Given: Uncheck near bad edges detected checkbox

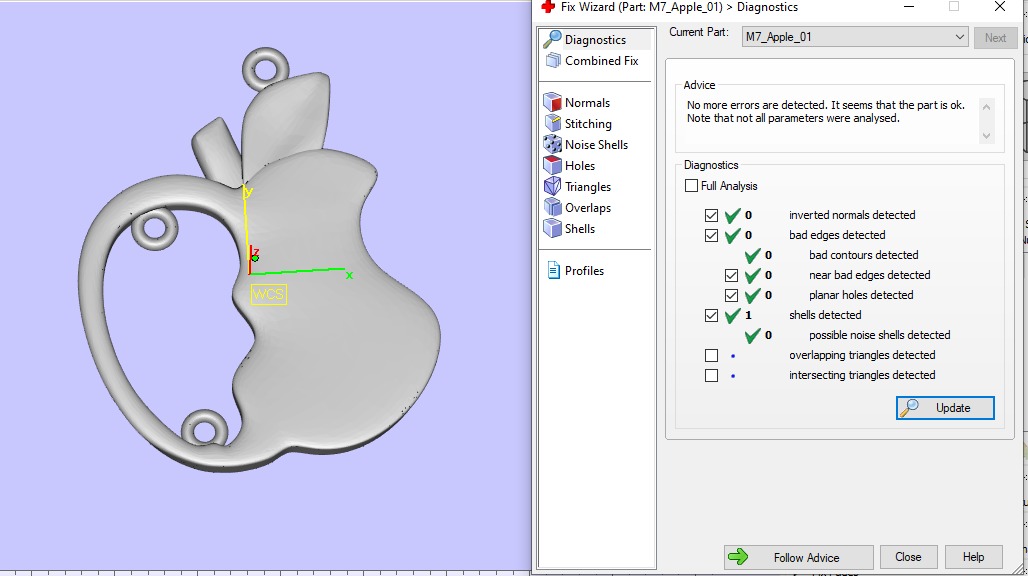Looking at the screenshot, I should [731, 275].
